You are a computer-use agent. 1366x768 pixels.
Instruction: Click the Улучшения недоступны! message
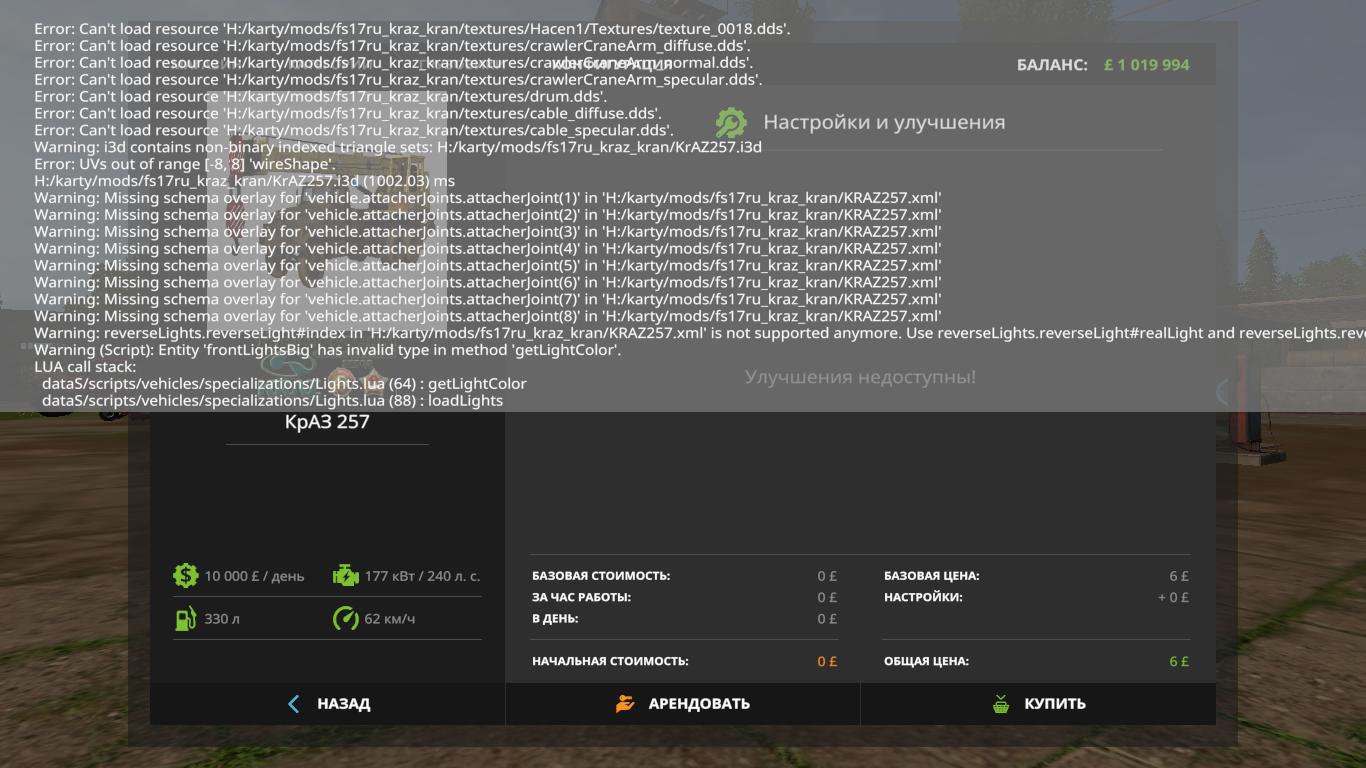(860, 377)
